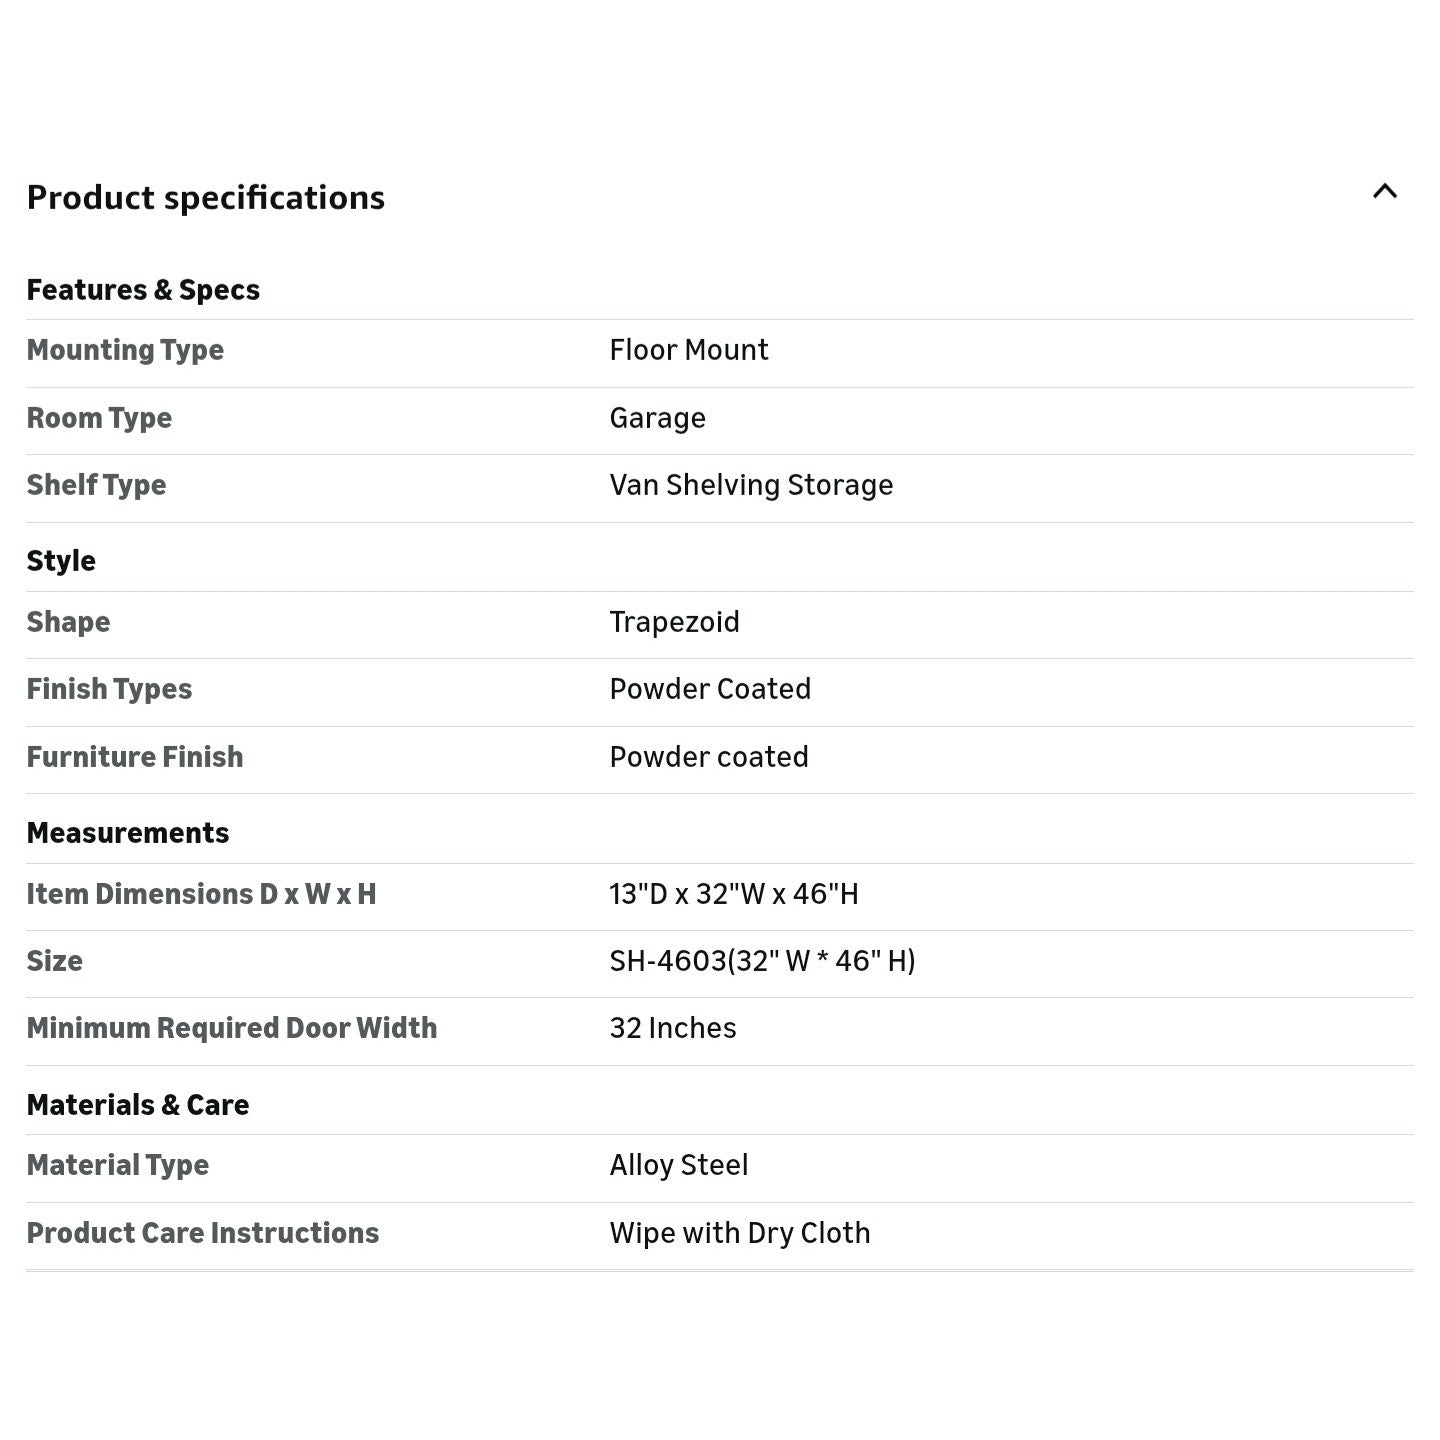1440x1440 pixels.
Task: Click the 32 Inches value
Action: (672, 1028)
